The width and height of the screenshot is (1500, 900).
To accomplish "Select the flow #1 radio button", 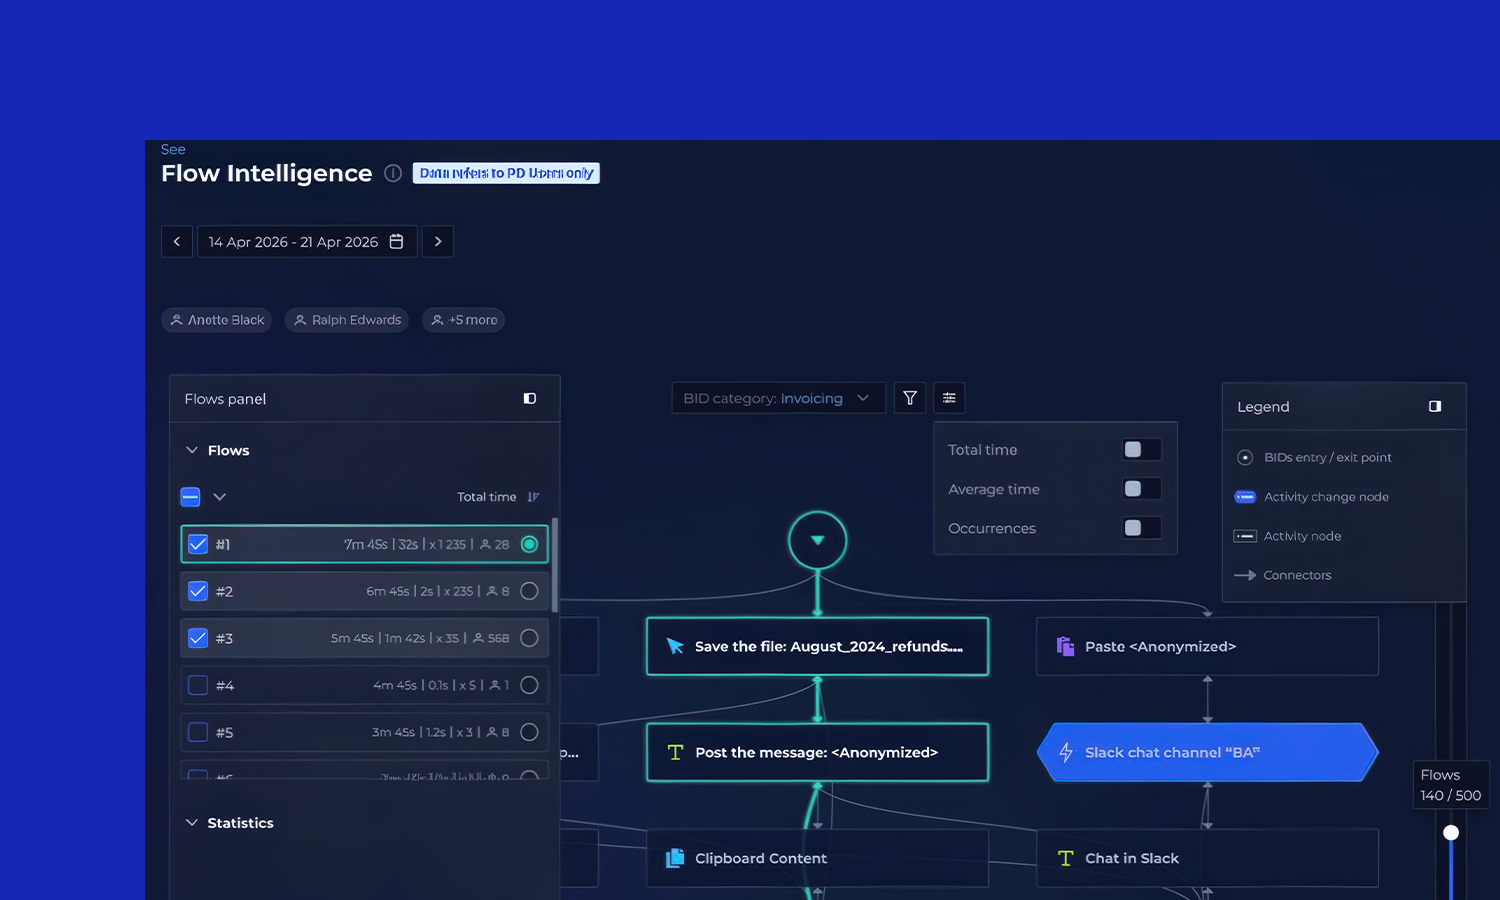I will [x=530, y=544].
